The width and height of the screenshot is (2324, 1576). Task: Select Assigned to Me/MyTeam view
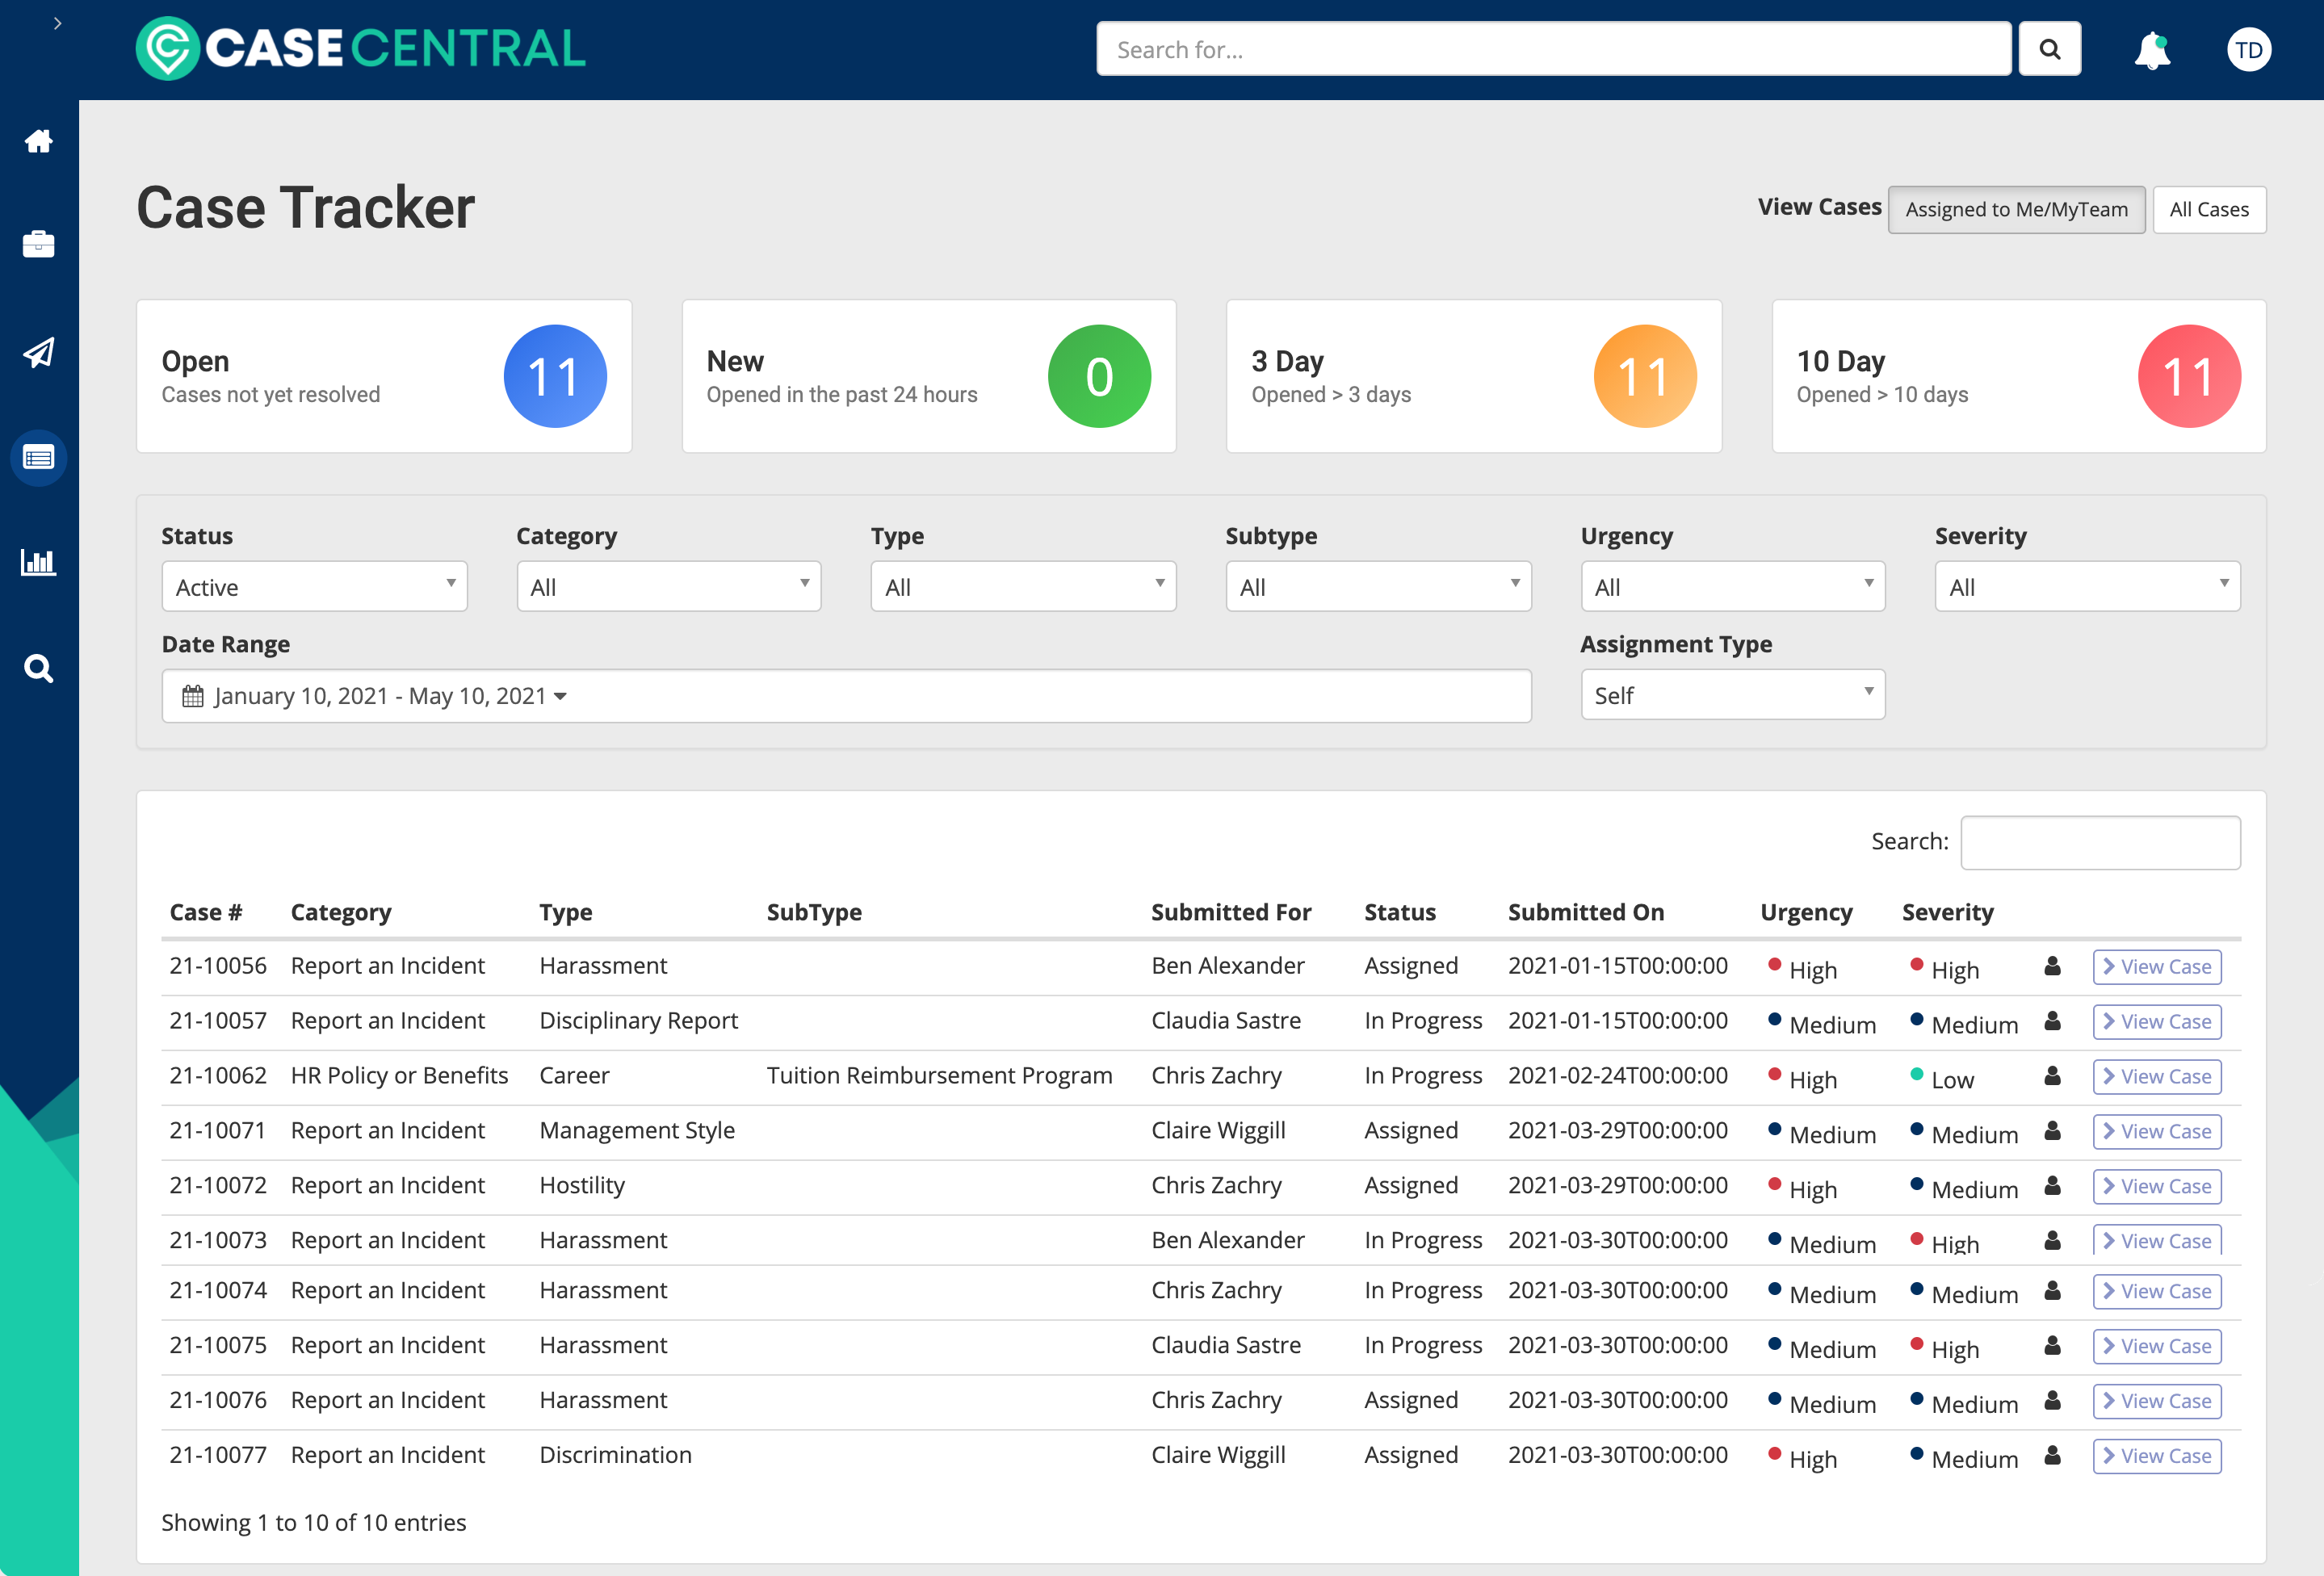[2016, 209]
